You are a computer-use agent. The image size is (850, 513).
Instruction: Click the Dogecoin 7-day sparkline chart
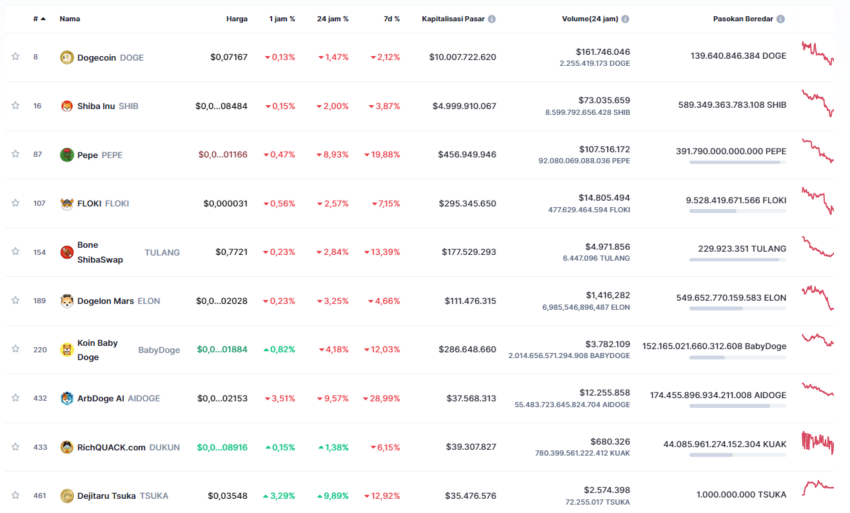click(817, 53)
